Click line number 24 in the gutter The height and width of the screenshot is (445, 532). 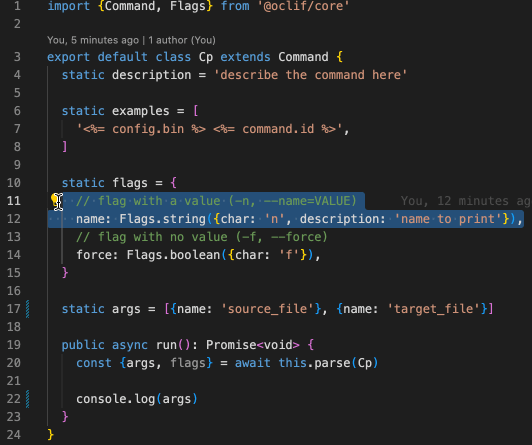point(14,434)
